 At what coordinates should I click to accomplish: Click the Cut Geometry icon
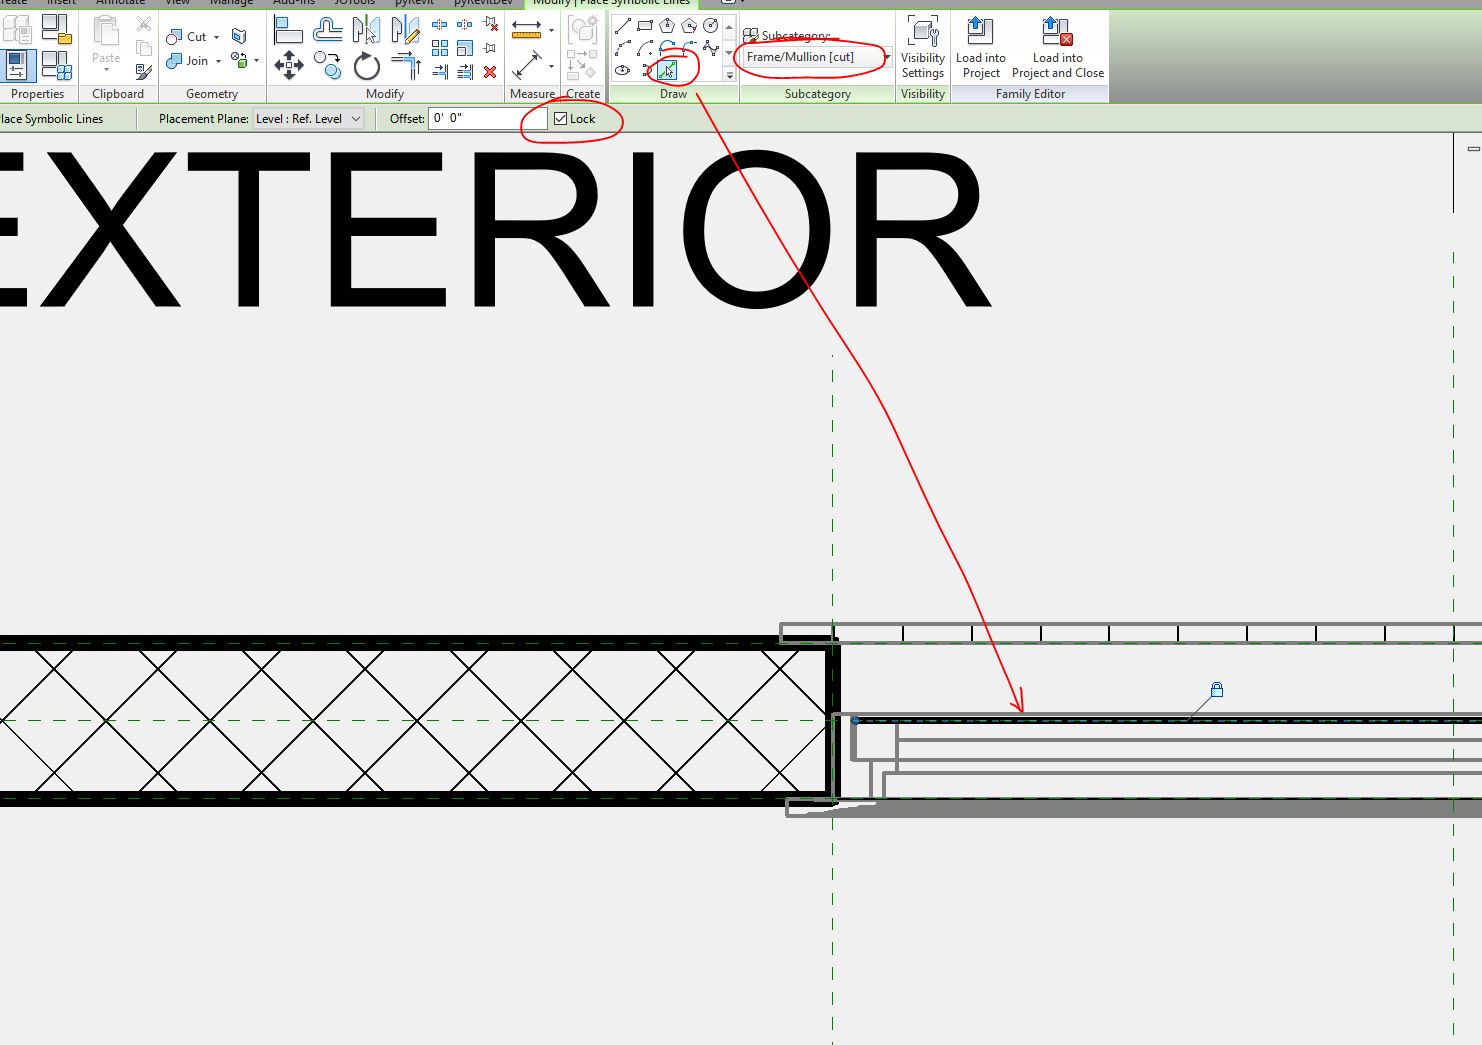point(174,37)
